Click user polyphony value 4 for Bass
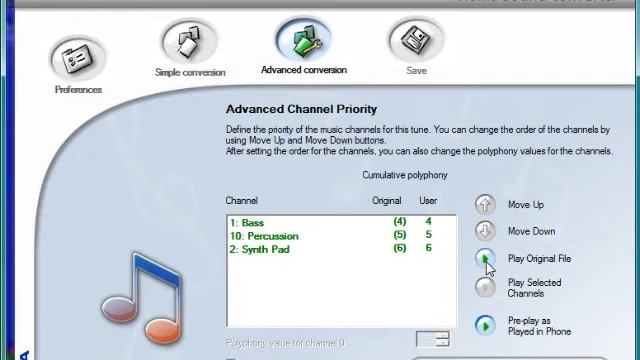 pos(428,222)
